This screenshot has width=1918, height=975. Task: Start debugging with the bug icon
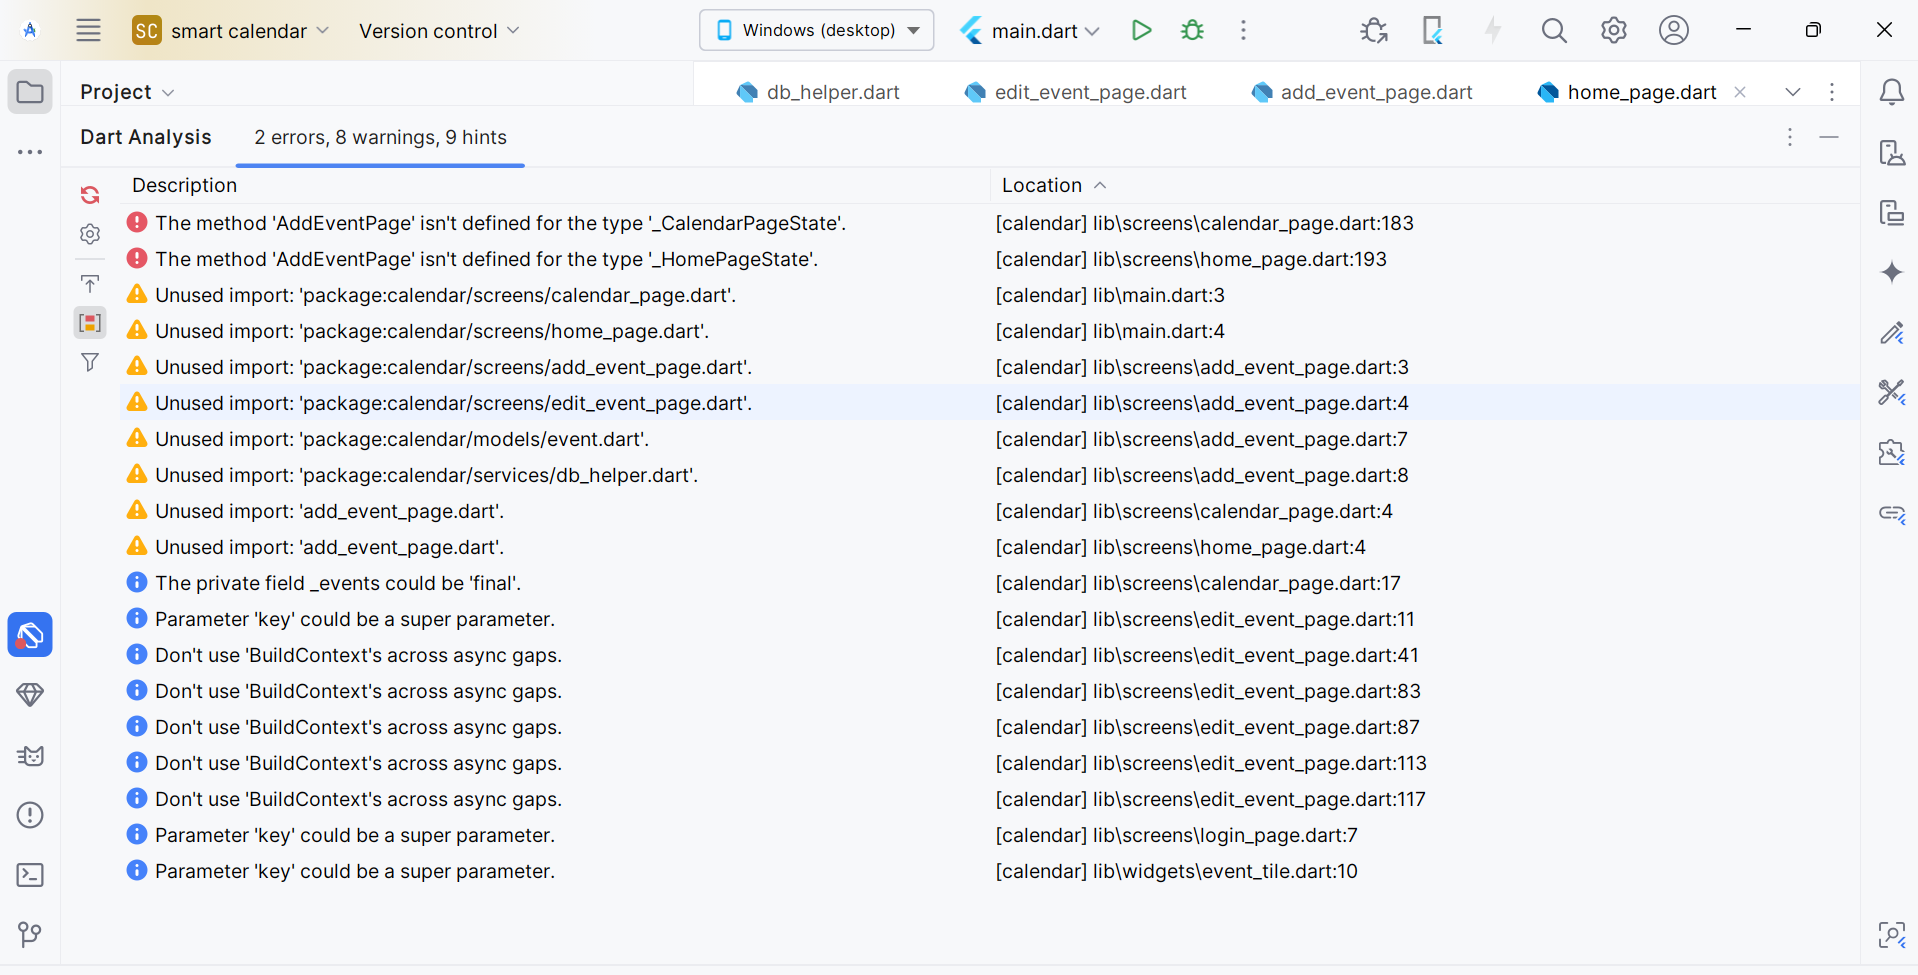tap(1192, 30)
